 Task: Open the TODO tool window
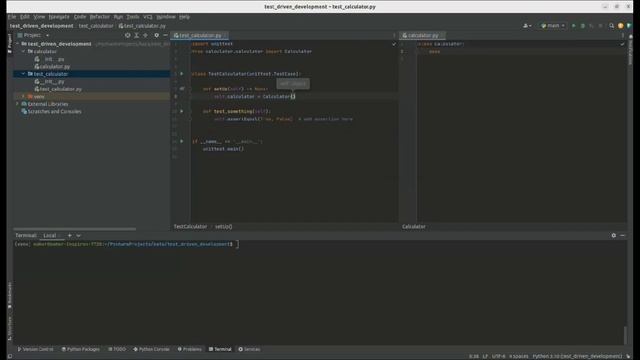pos(117,349)
